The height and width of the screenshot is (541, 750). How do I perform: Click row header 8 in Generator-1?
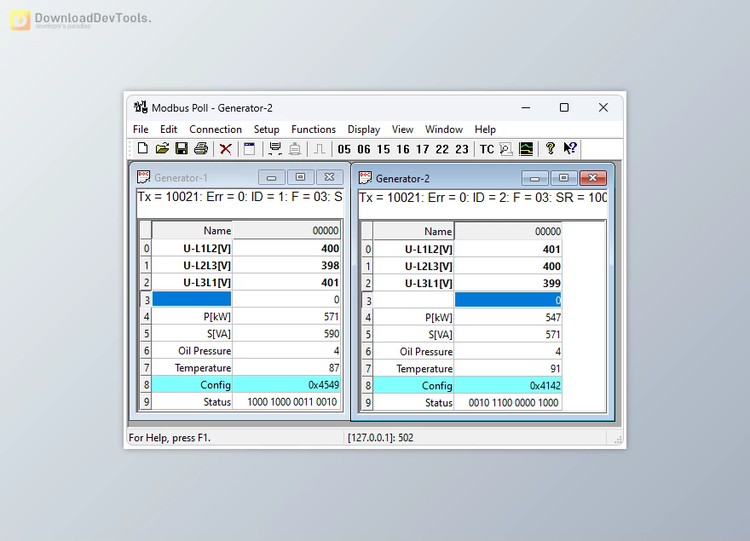pos(146,385)
